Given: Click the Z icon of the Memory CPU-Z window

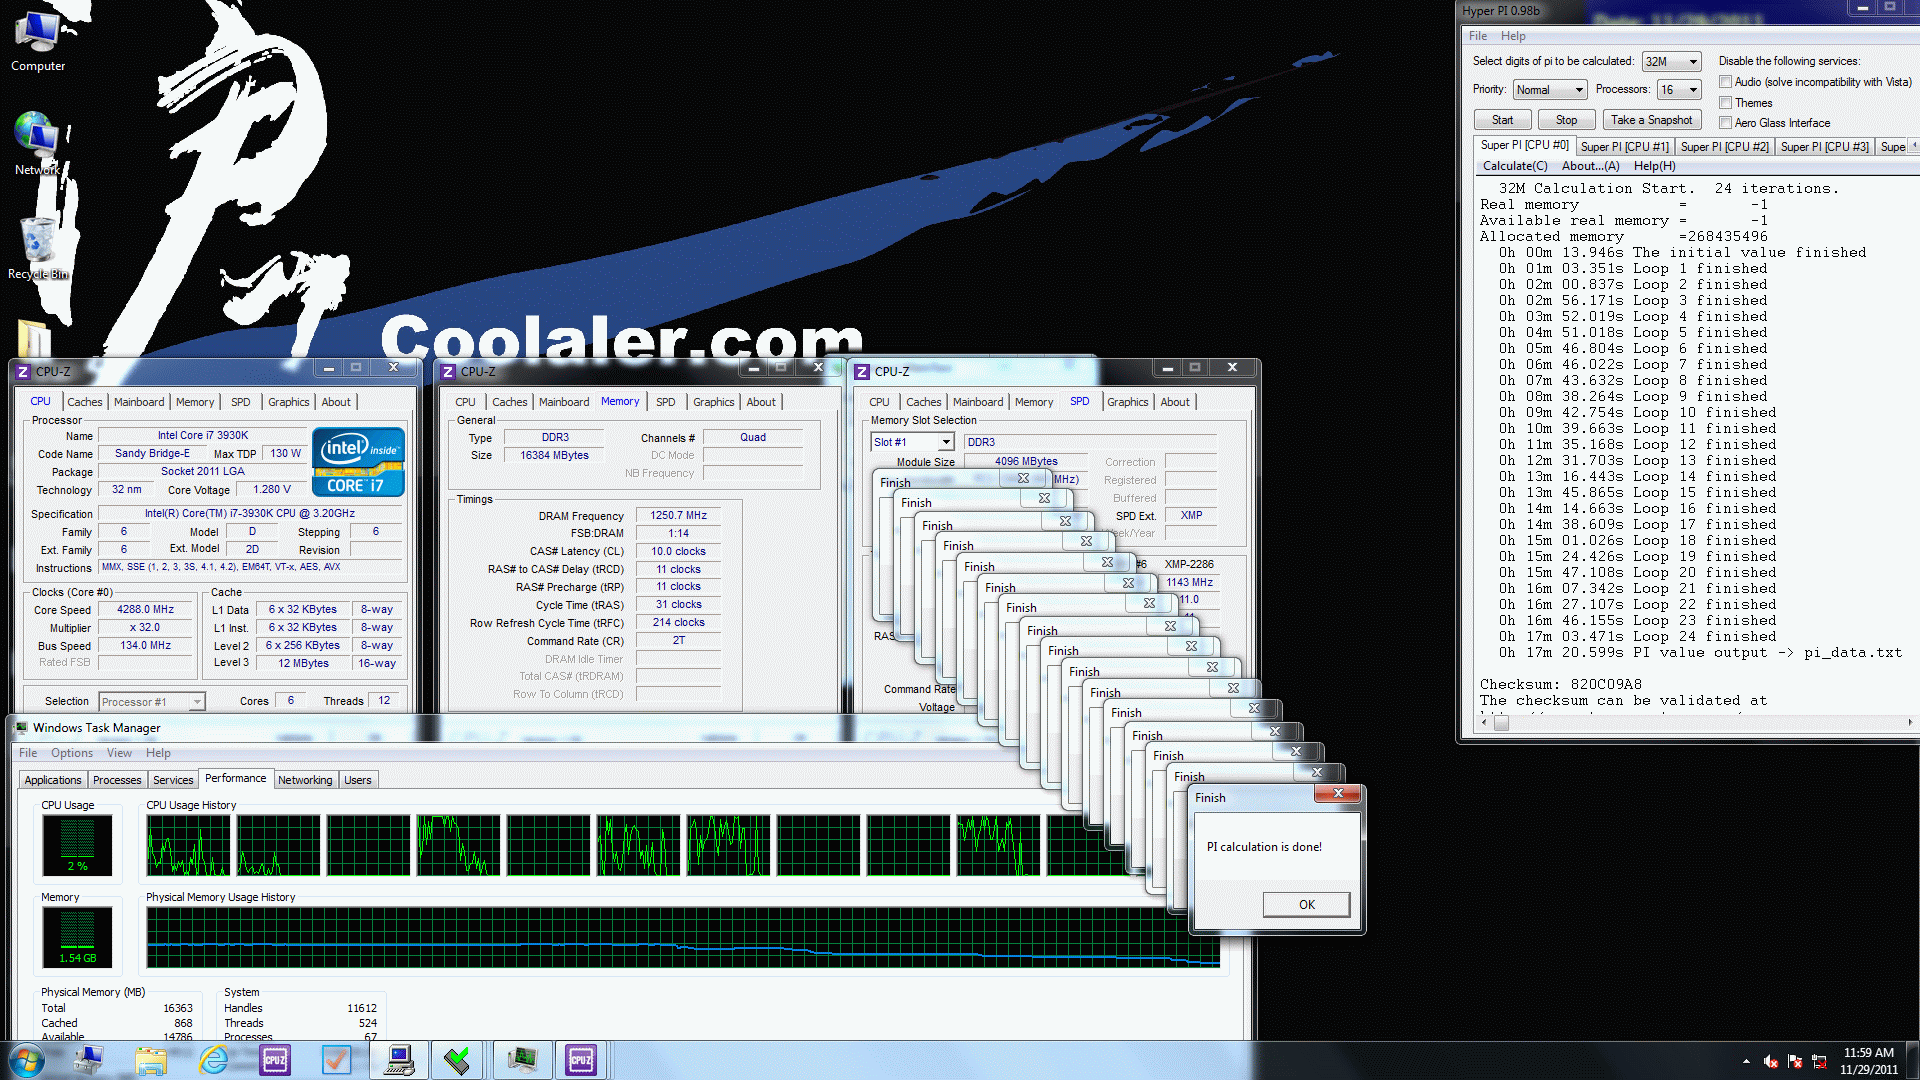Looking at the screenshot, I should pyautogui.click(x=448, y=371).
